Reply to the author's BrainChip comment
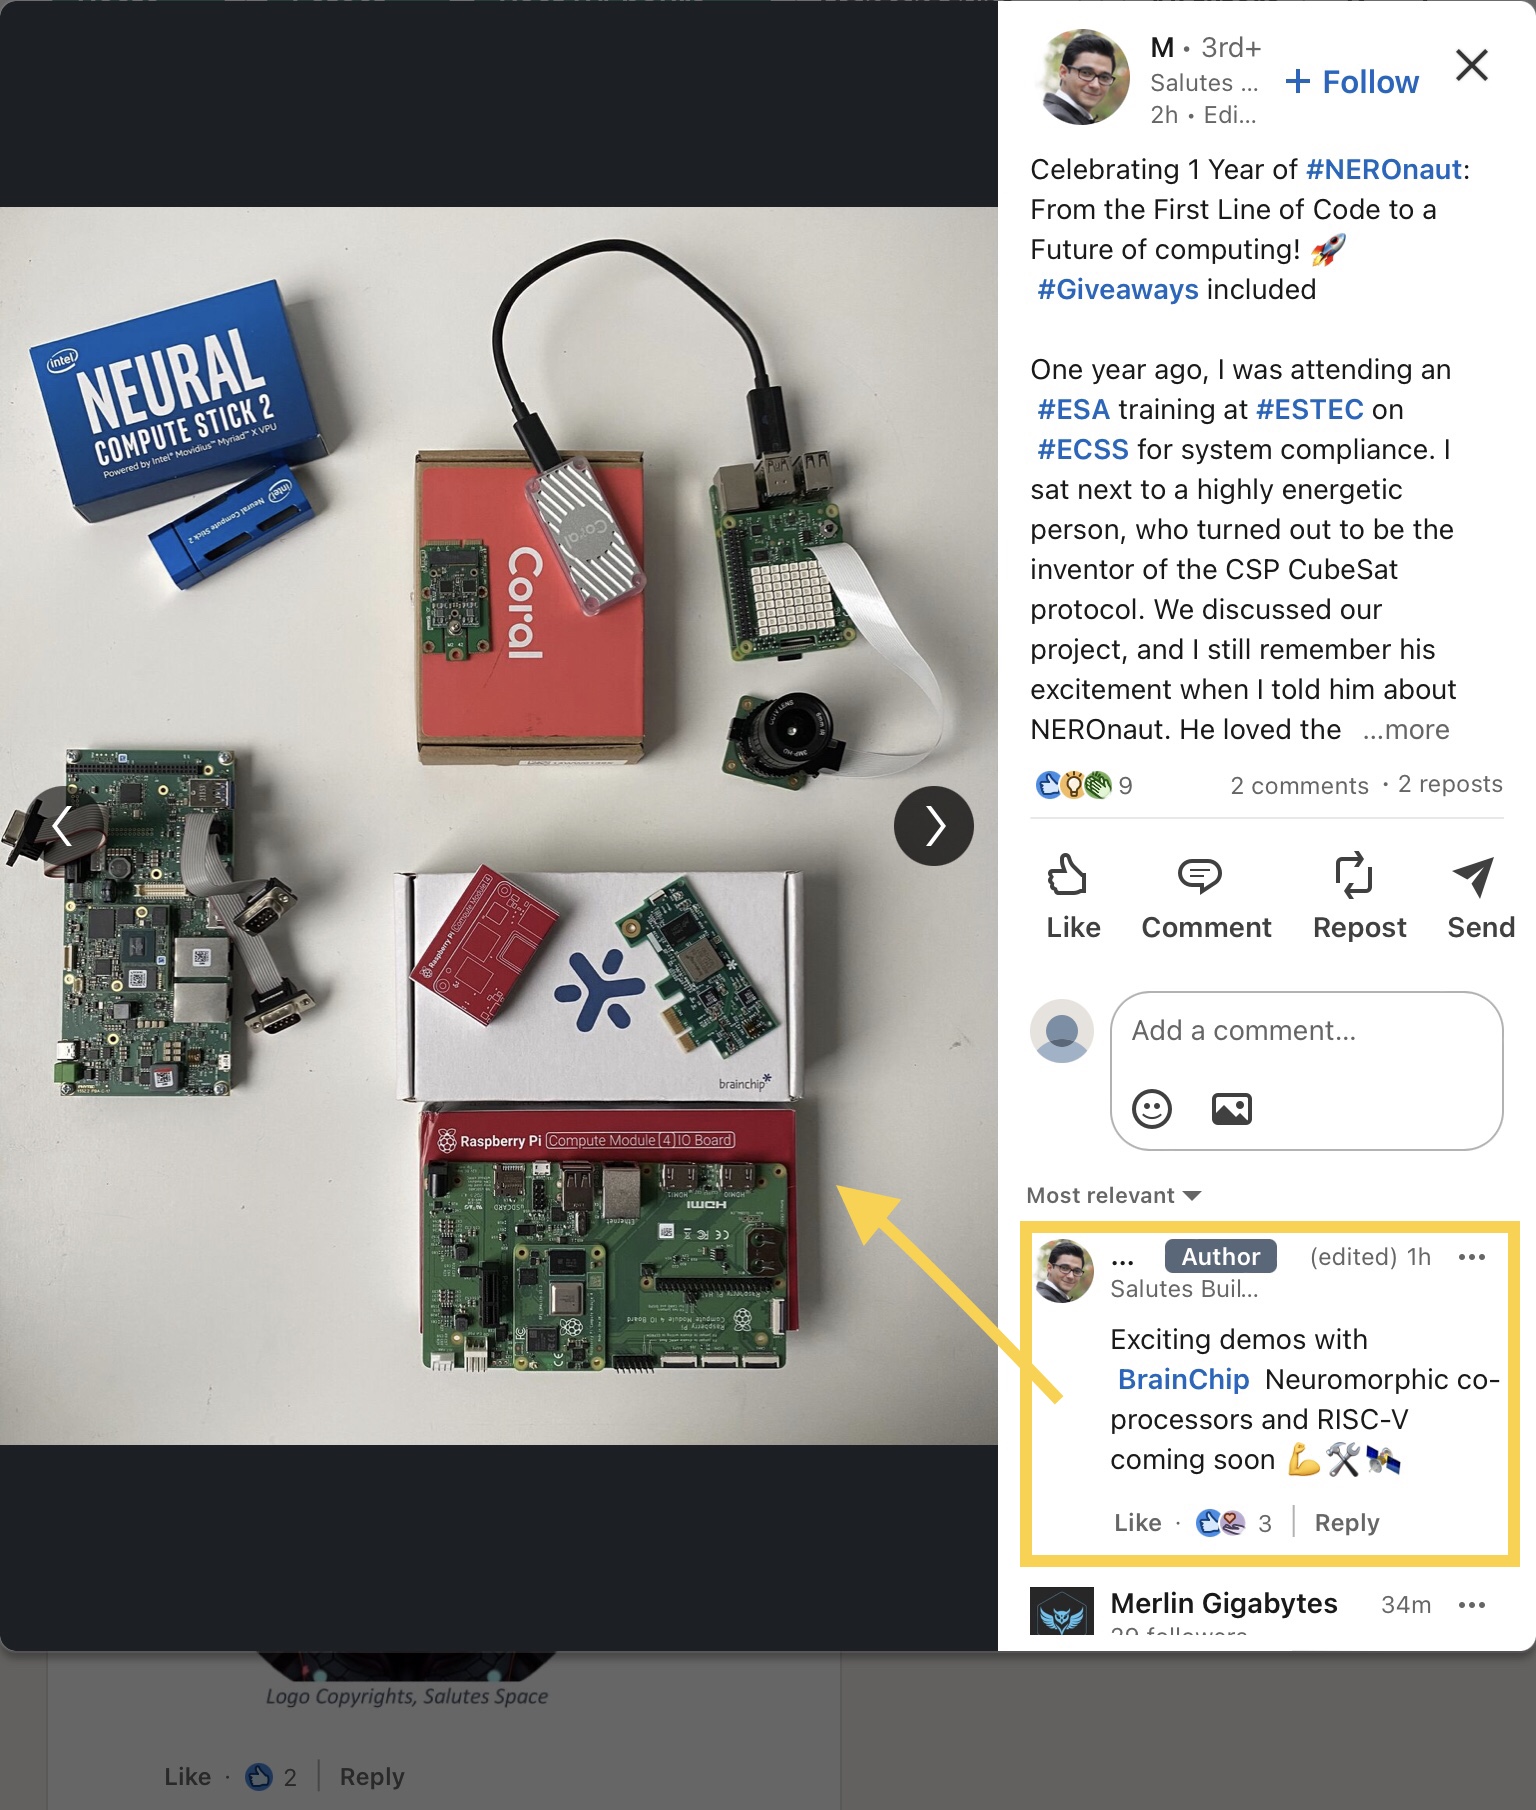The width and height of the screenshot is (1536, 1810). click(x=1346, y=1523)
